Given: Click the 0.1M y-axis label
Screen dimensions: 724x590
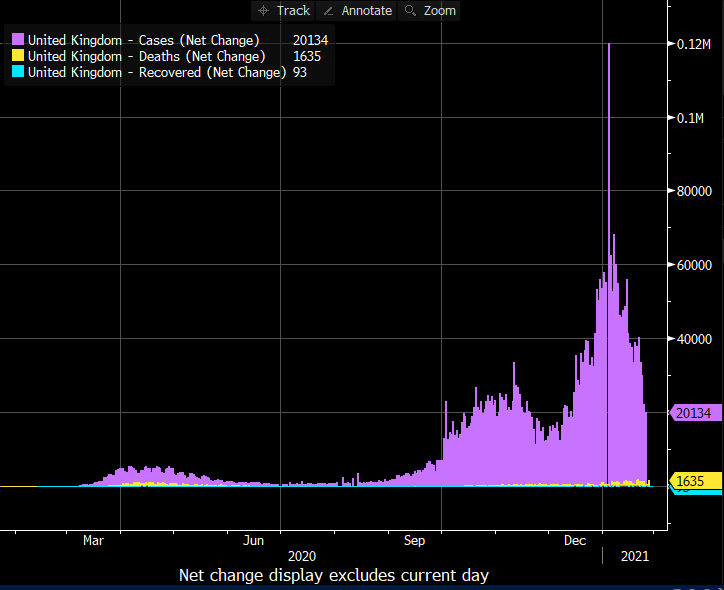Looking at the screenshot, I should click(690, 118).
